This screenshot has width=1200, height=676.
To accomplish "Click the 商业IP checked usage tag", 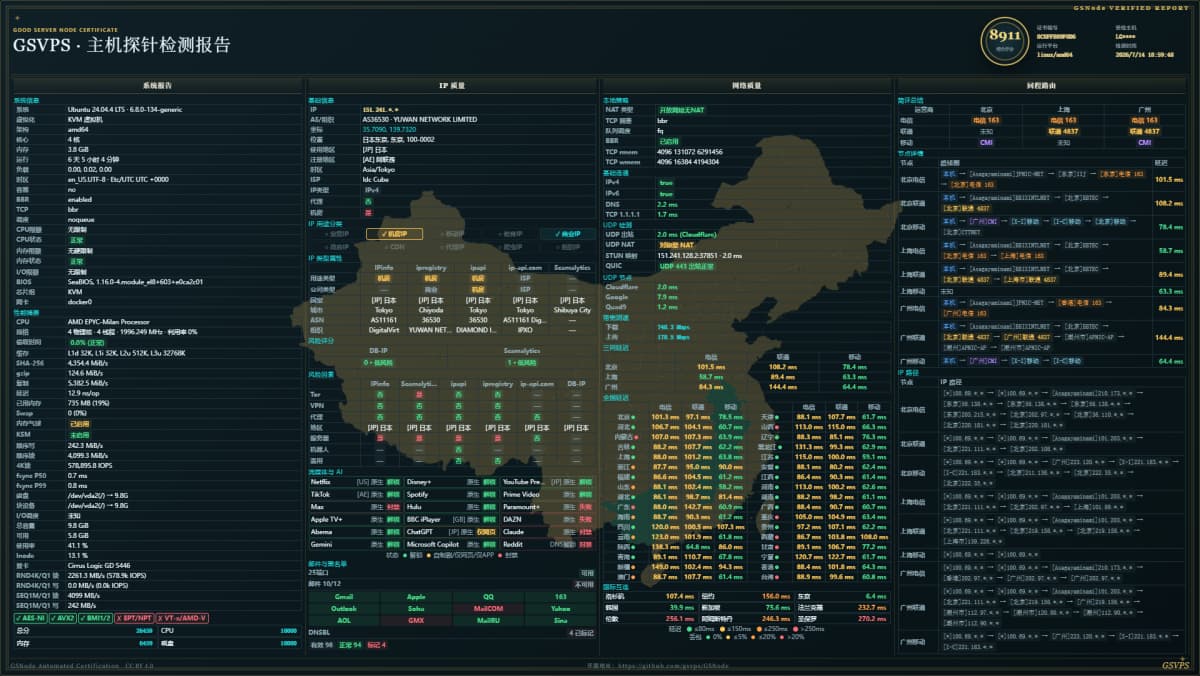I will pyautogui.click(x=568, y=234).
